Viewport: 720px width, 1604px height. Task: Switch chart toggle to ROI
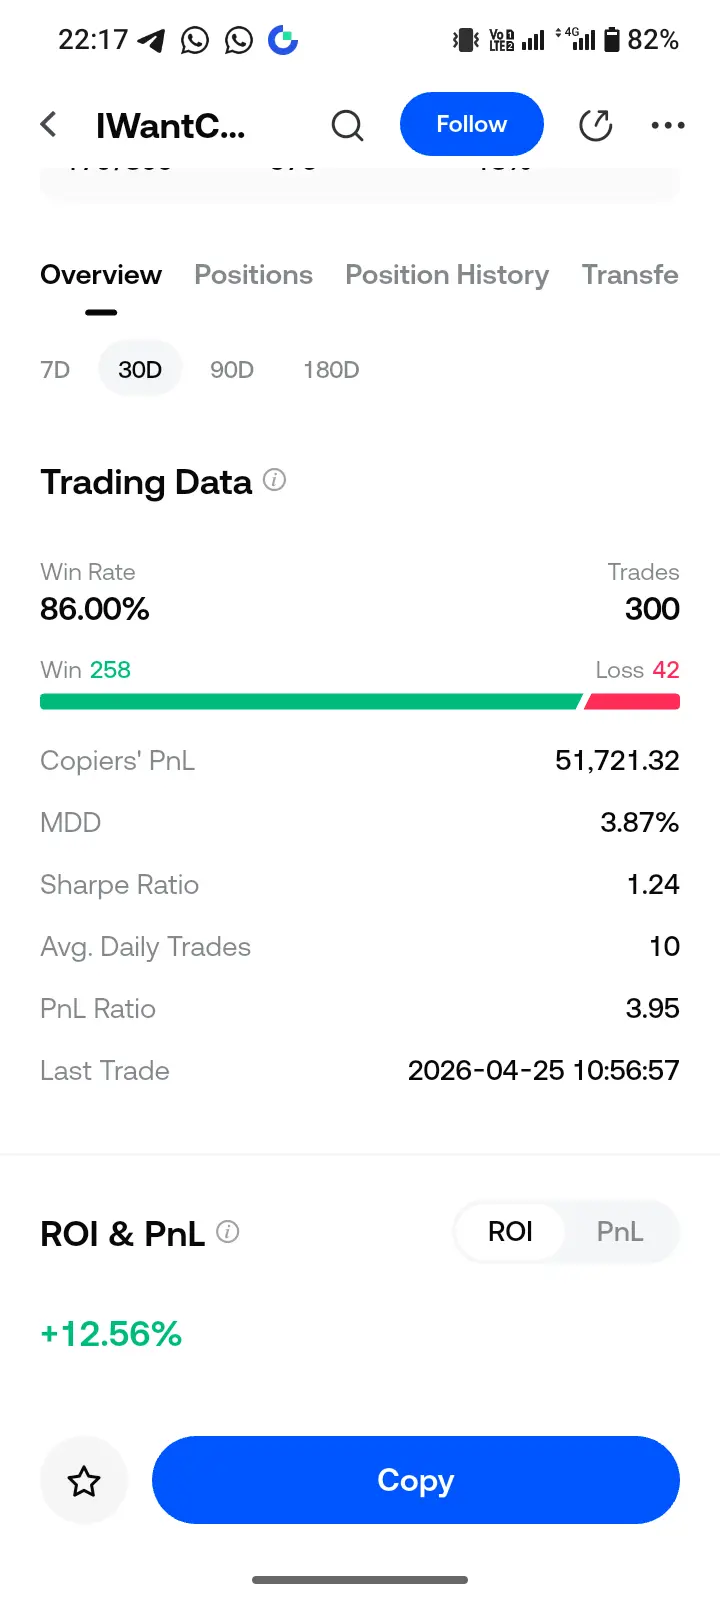point(510,1232)
